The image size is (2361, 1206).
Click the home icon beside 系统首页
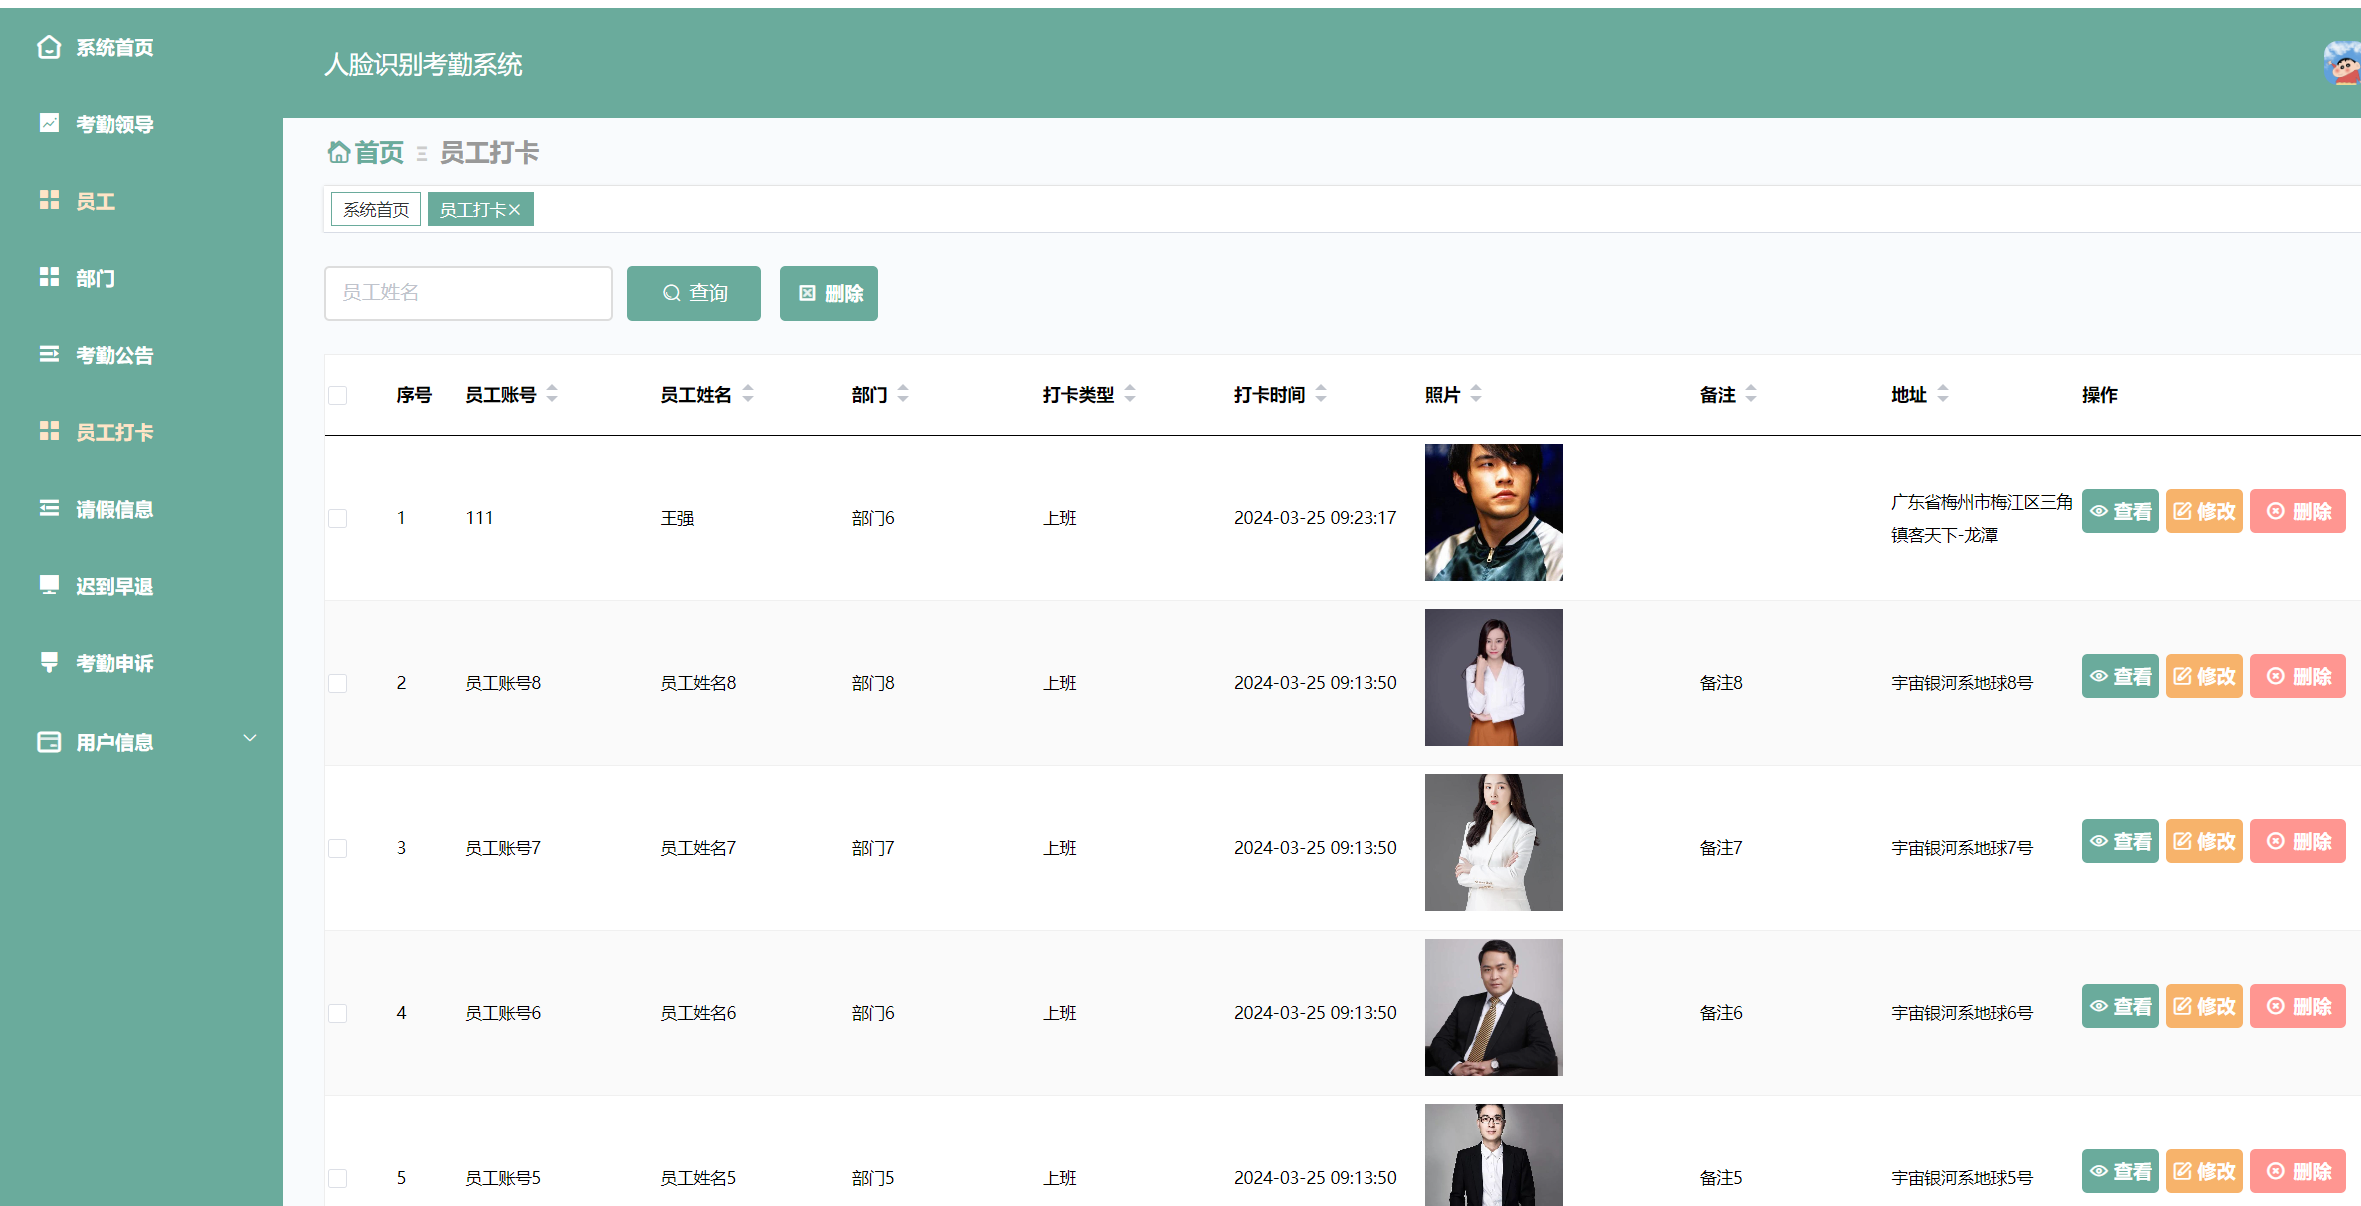tap(49, 47)
